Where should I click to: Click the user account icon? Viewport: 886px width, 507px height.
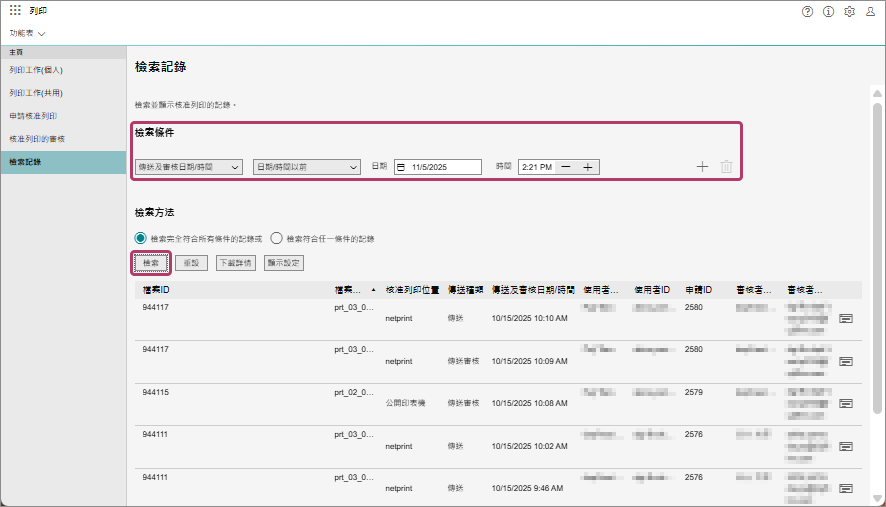pos(871,11)
